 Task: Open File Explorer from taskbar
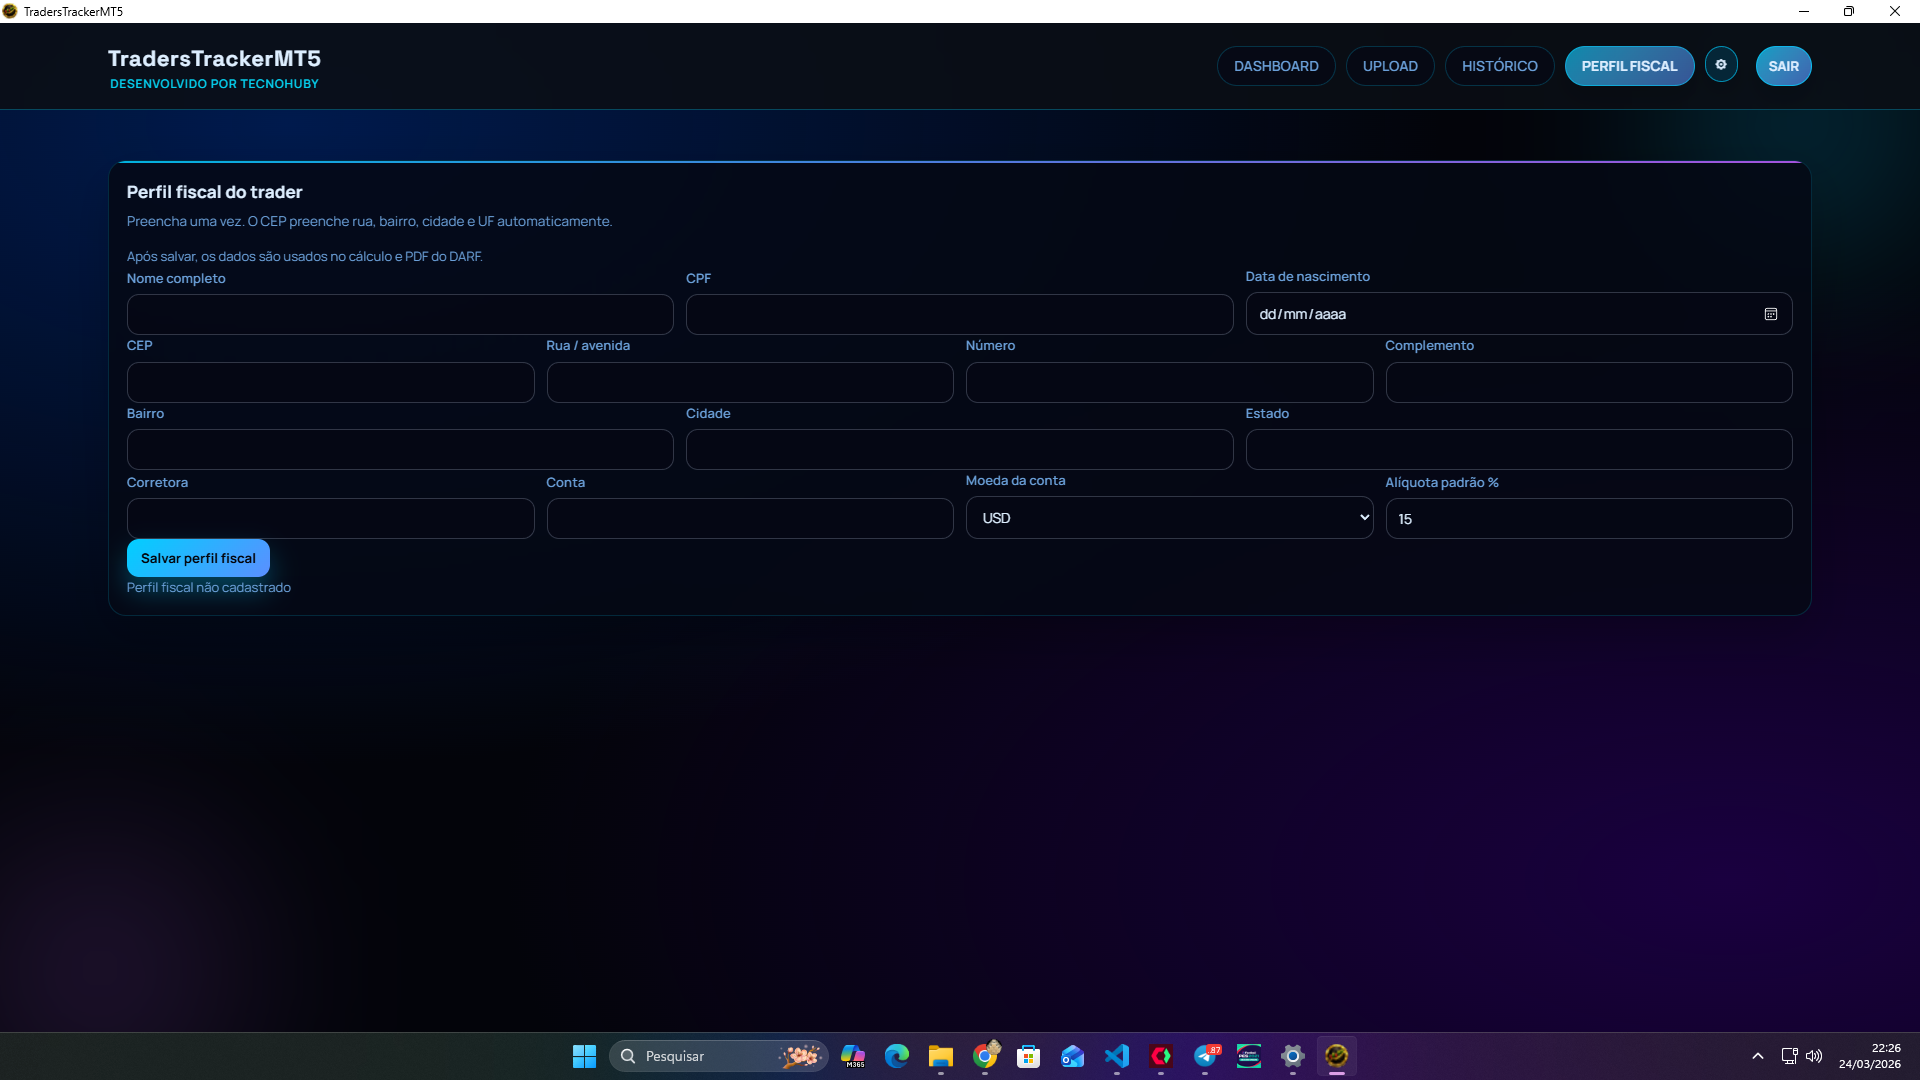(x=940, y=1056)
